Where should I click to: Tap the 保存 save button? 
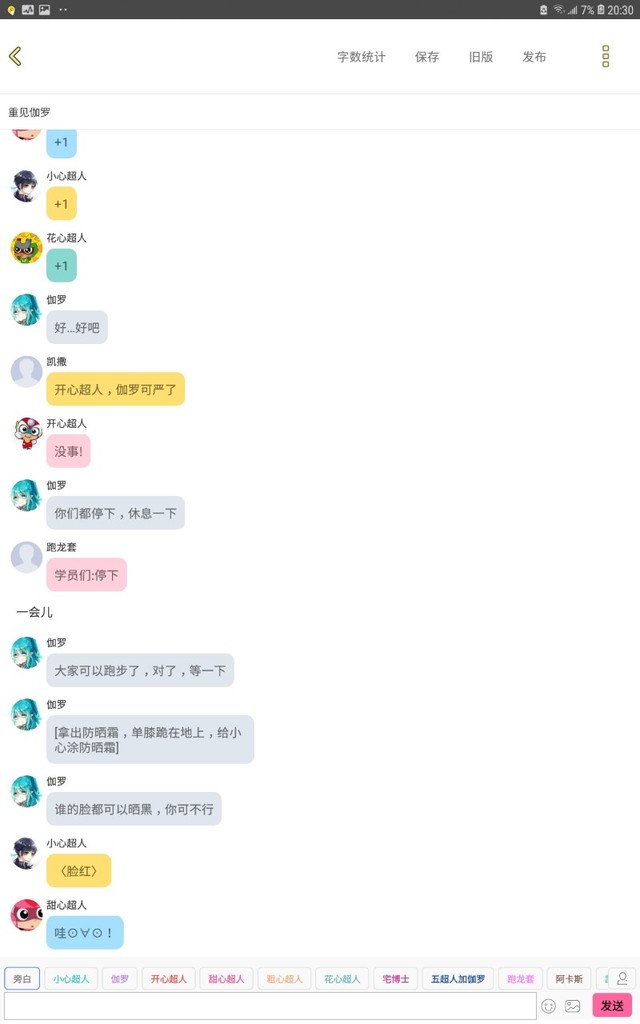click(427, 57)
